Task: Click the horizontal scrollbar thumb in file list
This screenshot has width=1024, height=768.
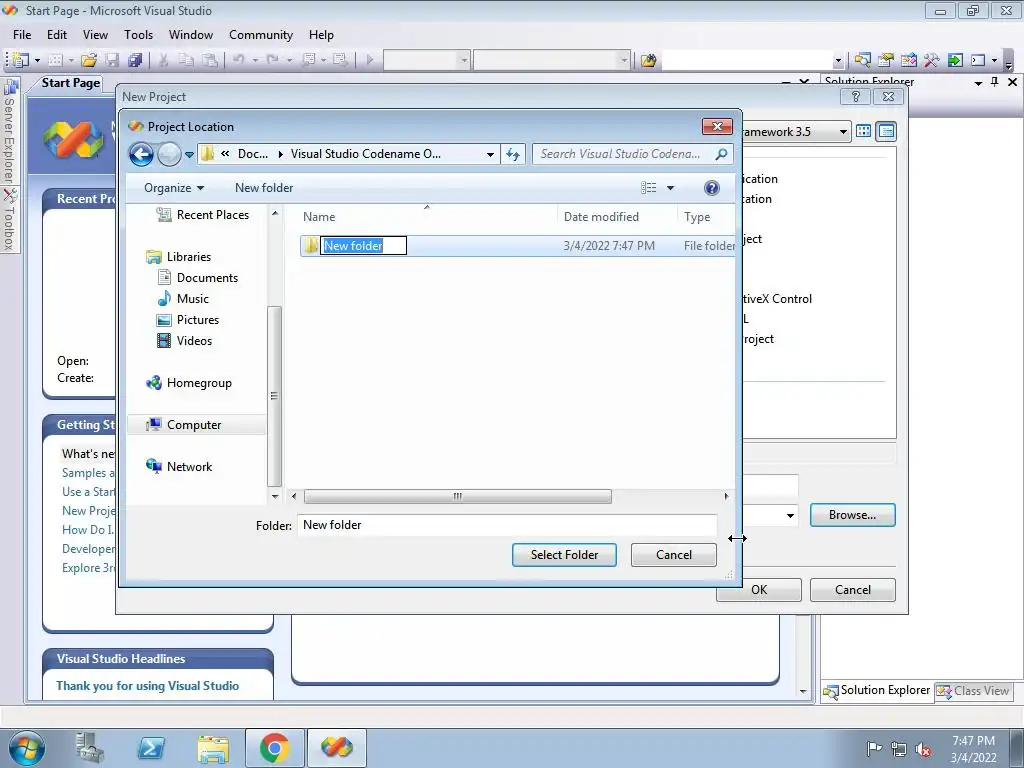Action: (457, 497)
